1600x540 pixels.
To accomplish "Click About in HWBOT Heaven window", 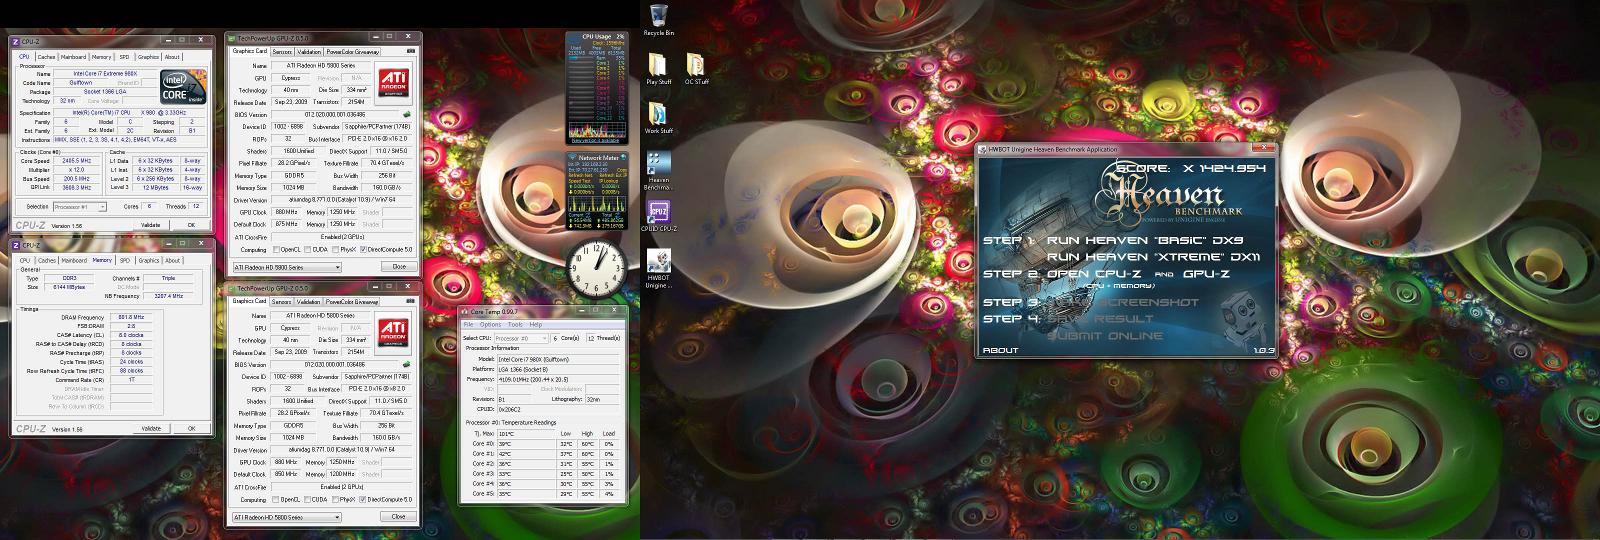I will [x=1000, y=350].
